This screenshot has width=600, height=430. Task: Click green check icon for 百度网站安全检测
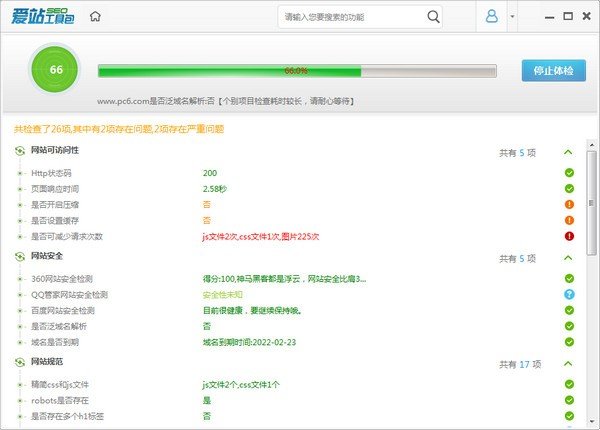569,310
